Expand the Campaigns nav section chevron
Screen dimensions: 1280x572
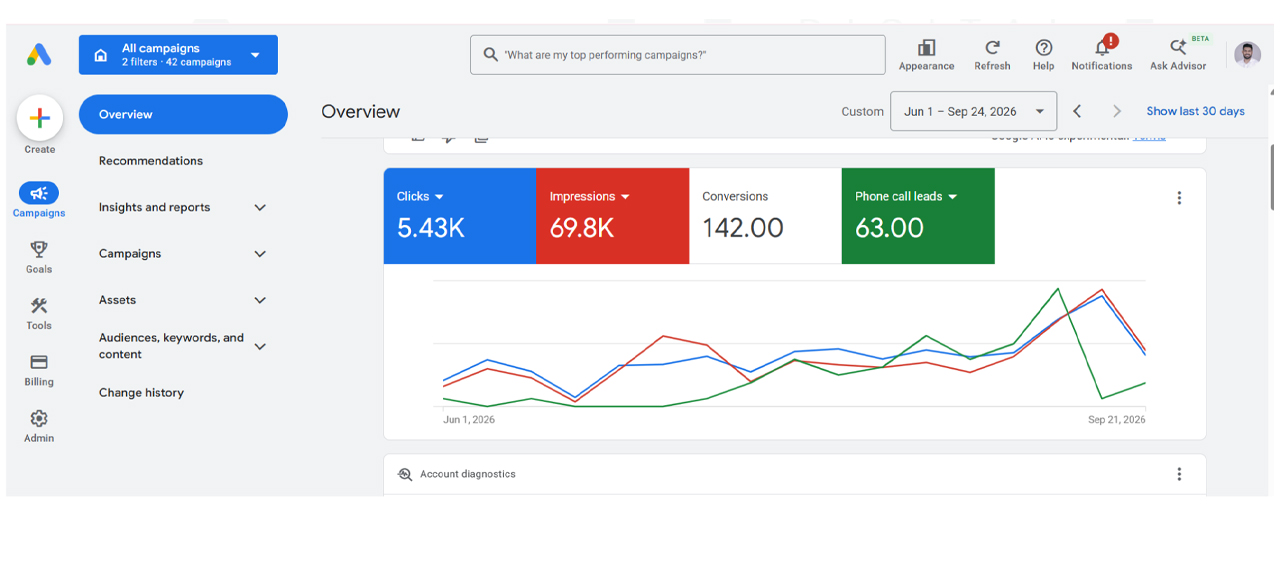tap(260, 254)
